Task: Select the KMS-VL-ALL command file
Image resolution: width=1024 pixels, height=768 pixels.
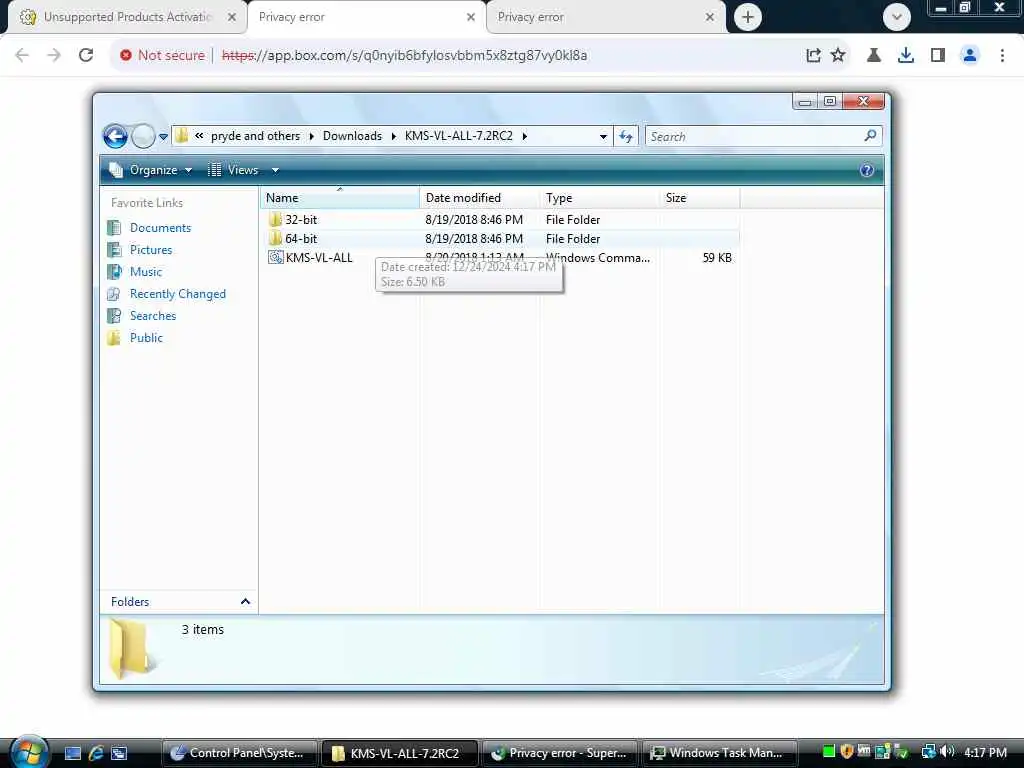Action: (x=311, y=257)
